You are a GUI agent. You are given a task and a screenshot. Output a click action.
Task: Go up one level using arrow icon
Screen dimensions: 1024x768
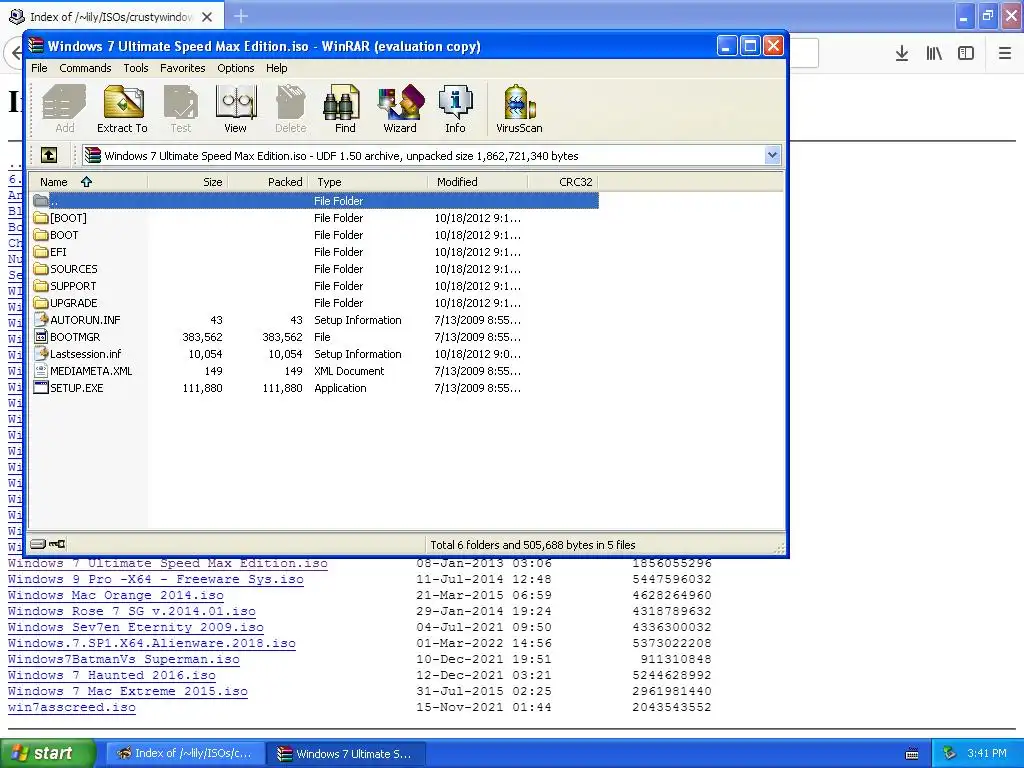pos(49,155)
